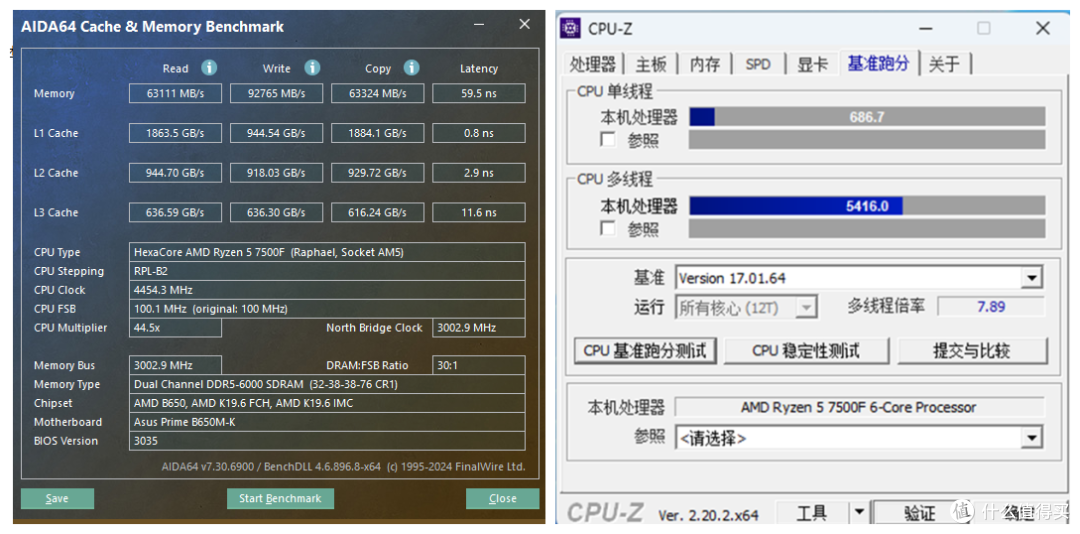
Task: Click the 工具 button in CPU-Z
Action: (x=812, y=512)
